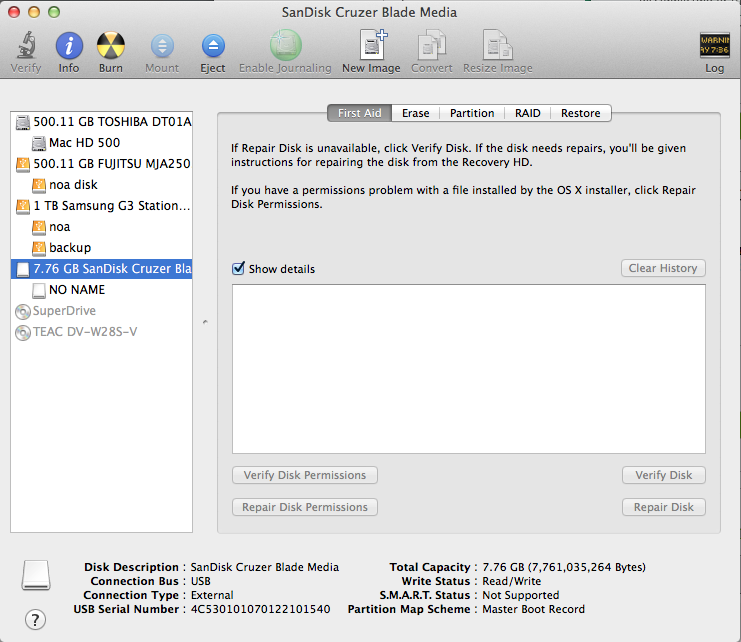Screen dimensions: 741x642
Task: Click the Resize Image toolbar icon
Action: pos(497,45)
